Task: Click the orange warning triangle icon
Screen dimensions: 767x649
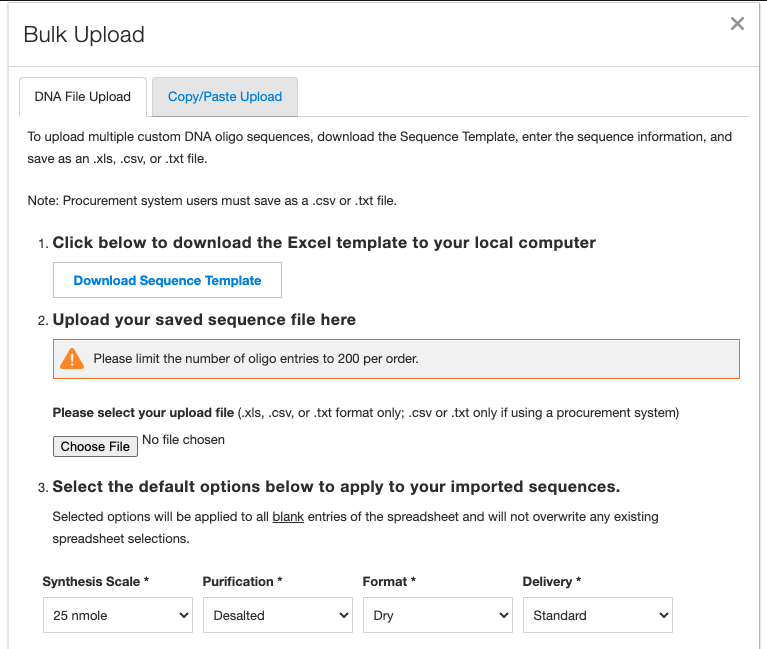Action: click(x=72, y=358)
